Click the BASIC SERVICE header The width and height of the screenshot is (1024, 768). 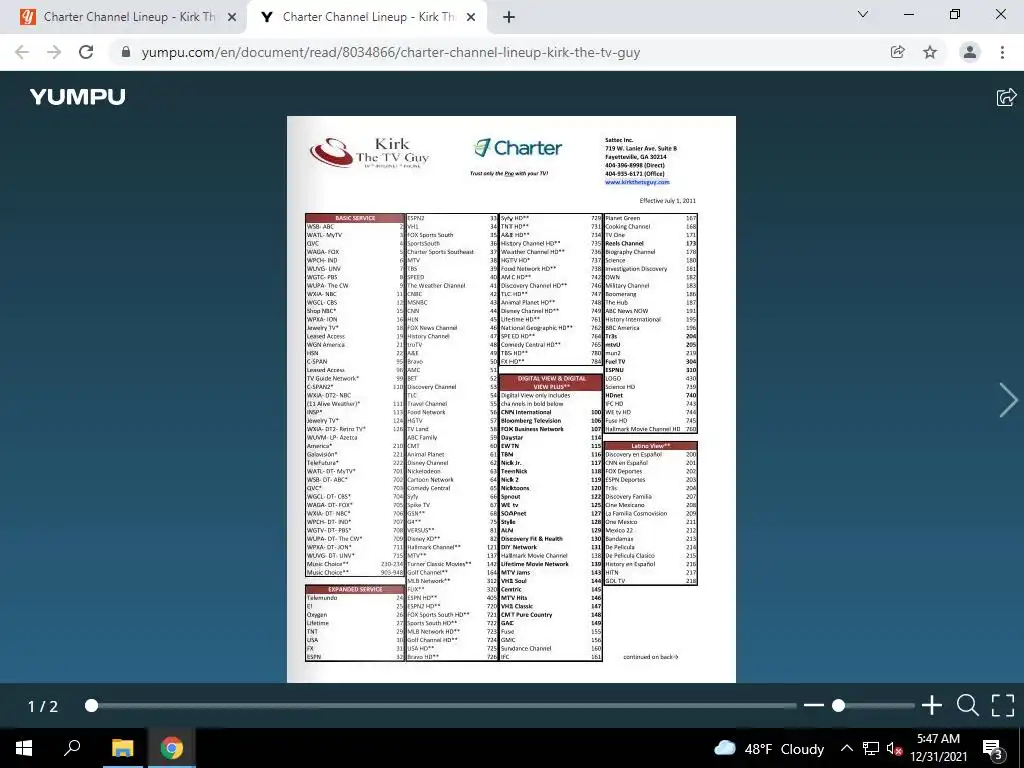tap(355, 218)
